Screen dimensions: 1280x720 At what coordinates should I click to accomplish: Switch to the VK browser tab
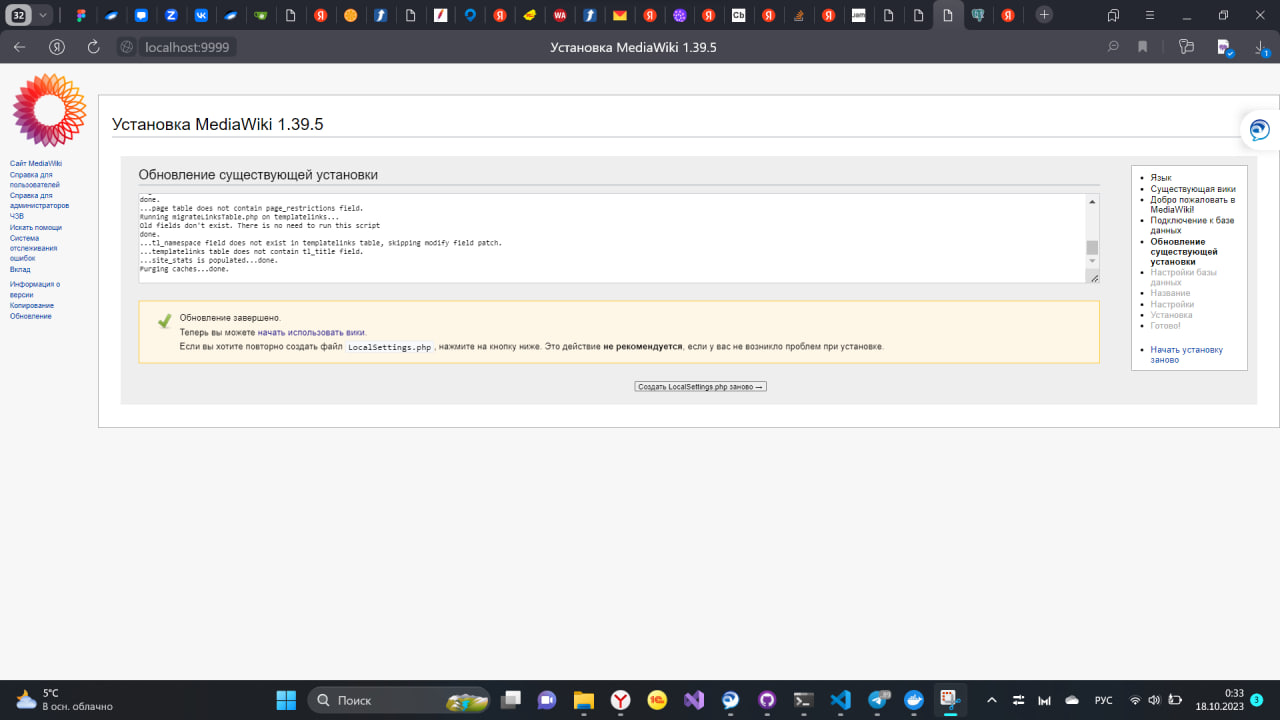pyautogui.click(x=201, y=15)
